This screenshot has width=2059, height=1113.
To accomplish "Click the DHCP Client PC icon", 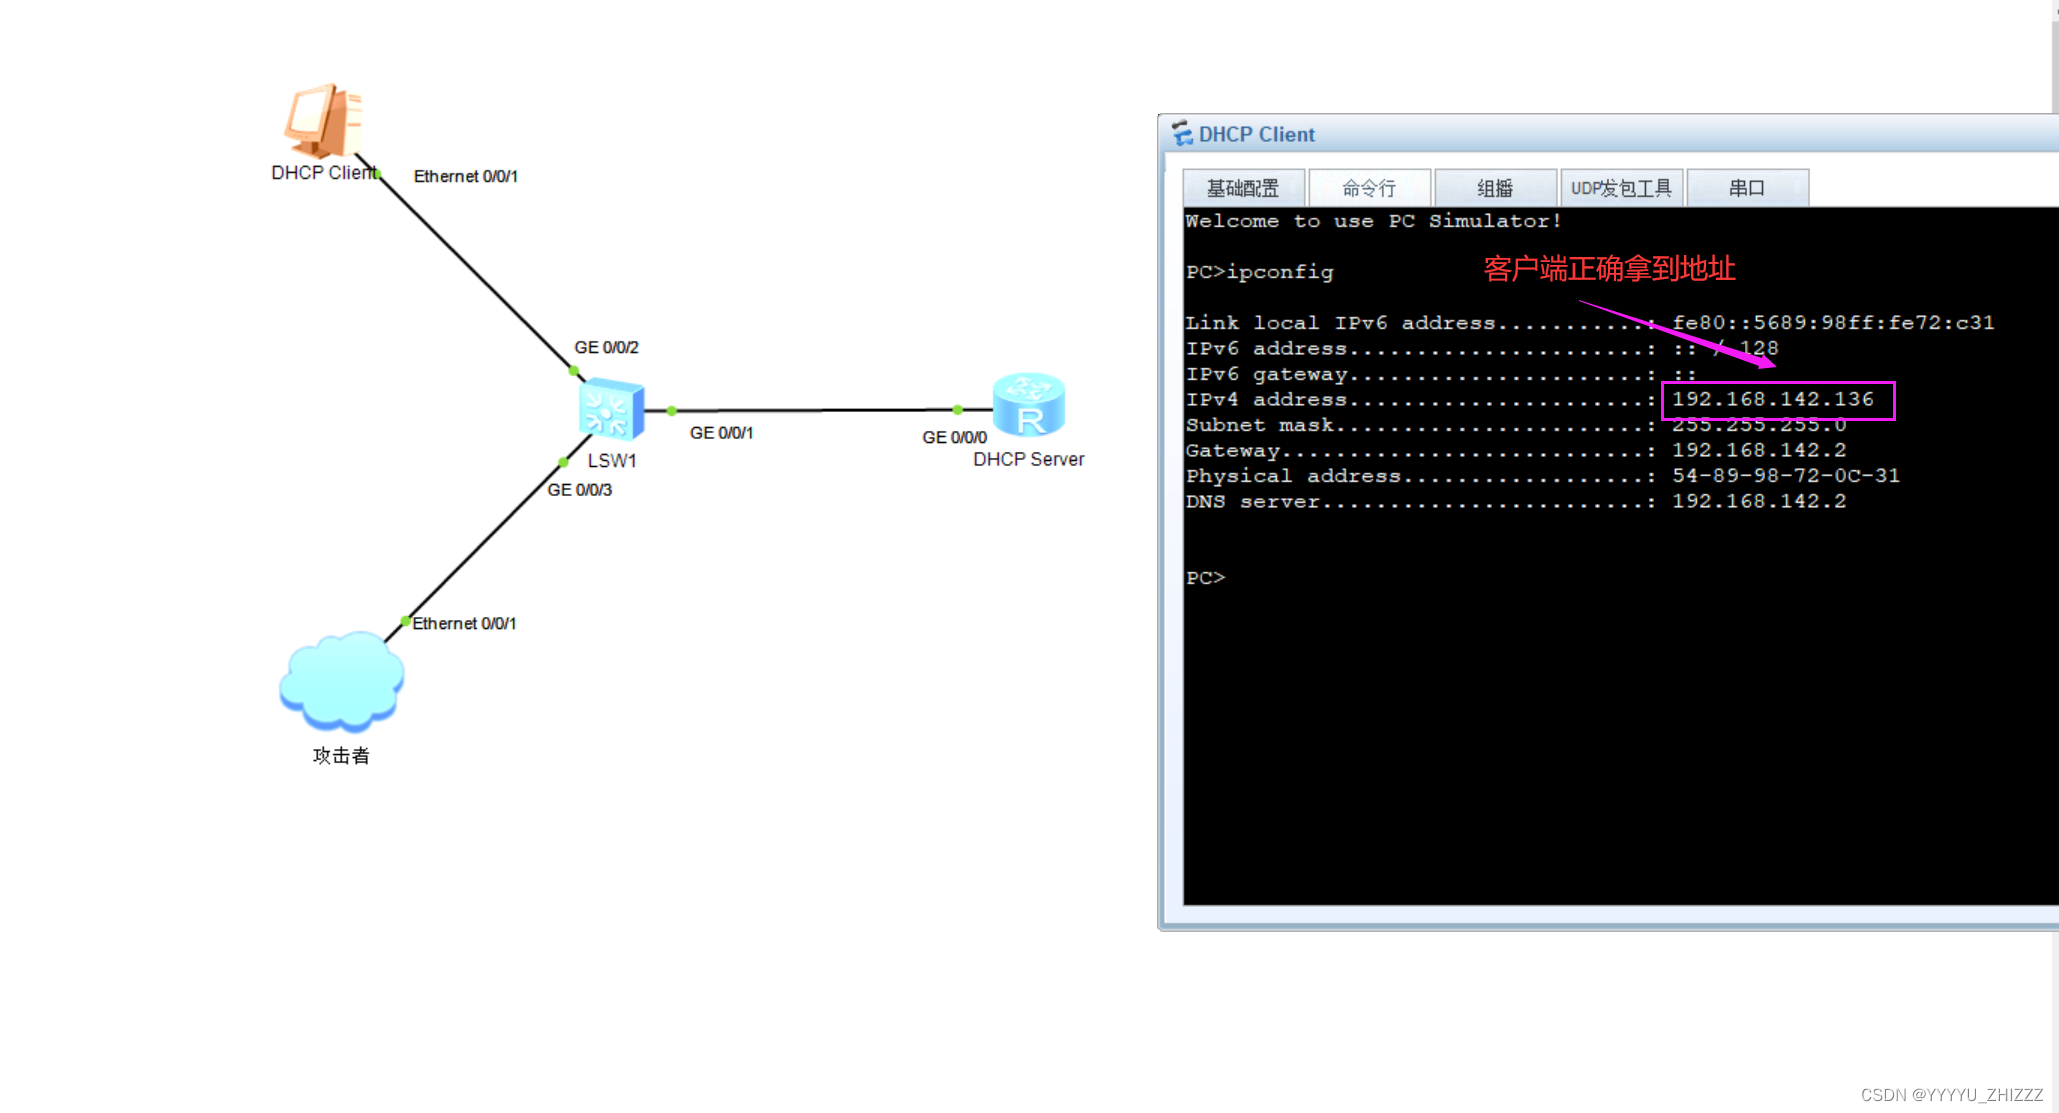I will pyautogui.click(x=322, y=121).
